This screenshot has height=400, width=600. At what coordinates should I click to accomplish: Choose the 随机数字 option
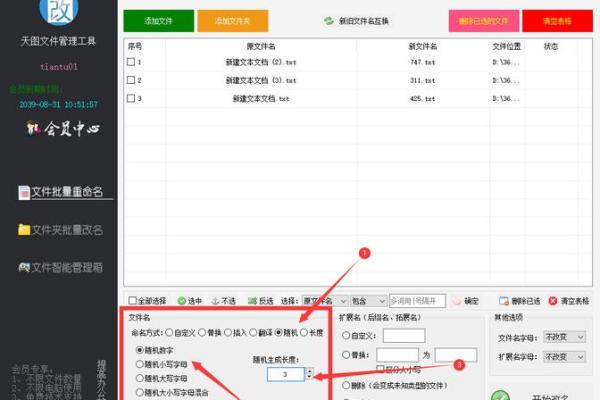click(140, 350)
